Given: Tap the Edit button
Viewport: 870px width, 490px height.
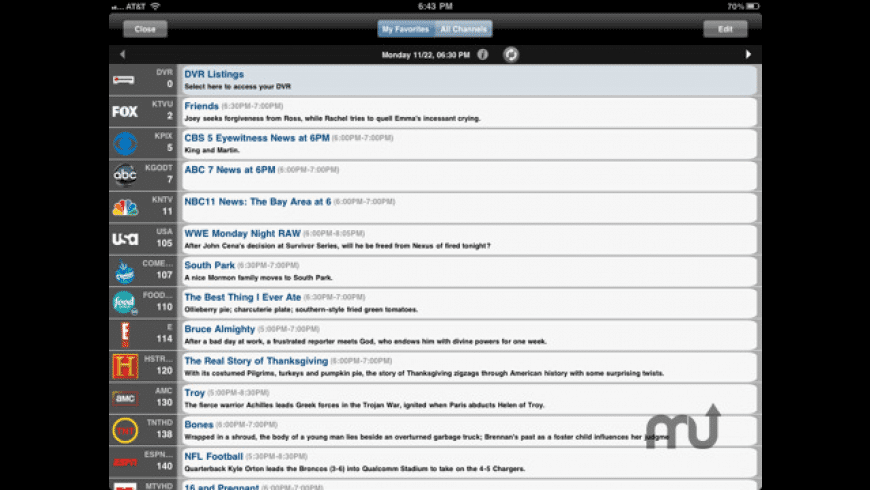Looking at the screenshot, I should tap(725, 29).
